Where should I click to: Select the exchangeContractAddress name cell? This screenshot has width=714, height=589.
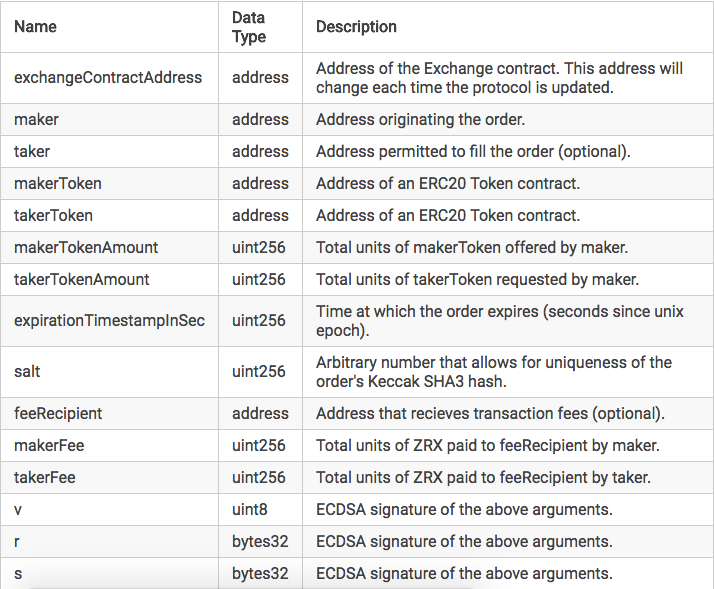[x=108, y=78]
